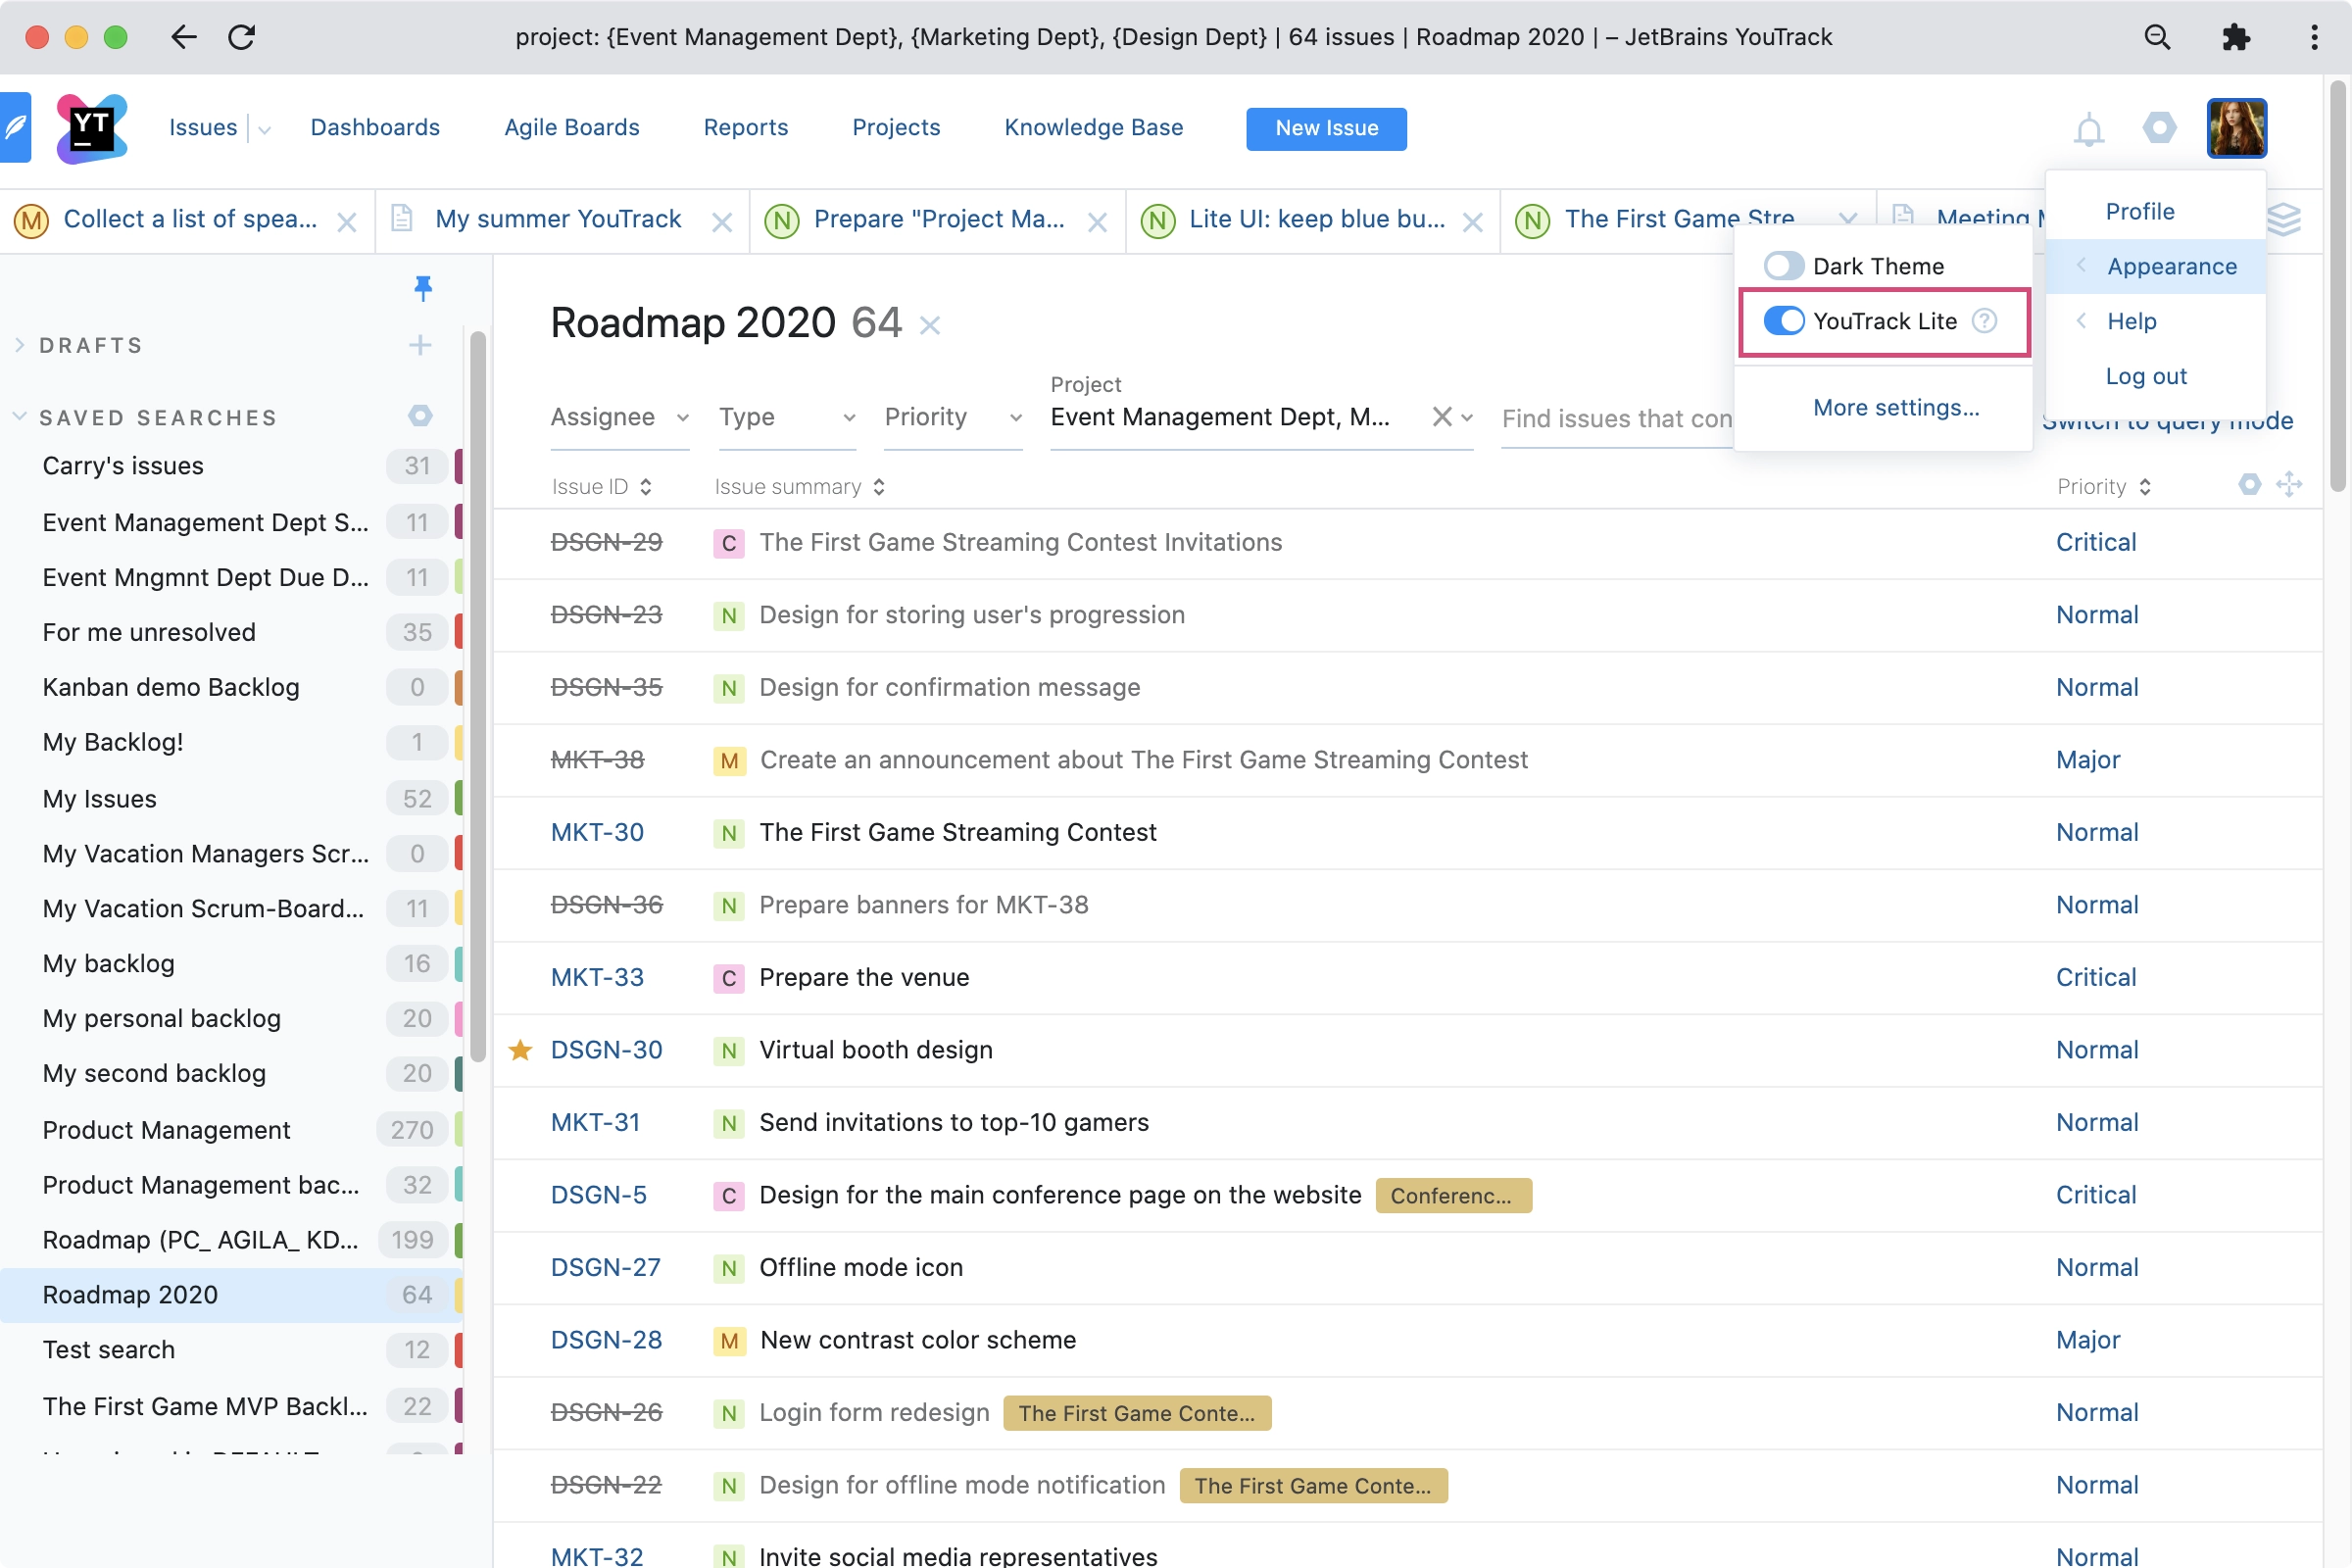The image size is (2352, 1568).
Task: Close the Roadmap 2020 search with x
Action: point(930,325)
